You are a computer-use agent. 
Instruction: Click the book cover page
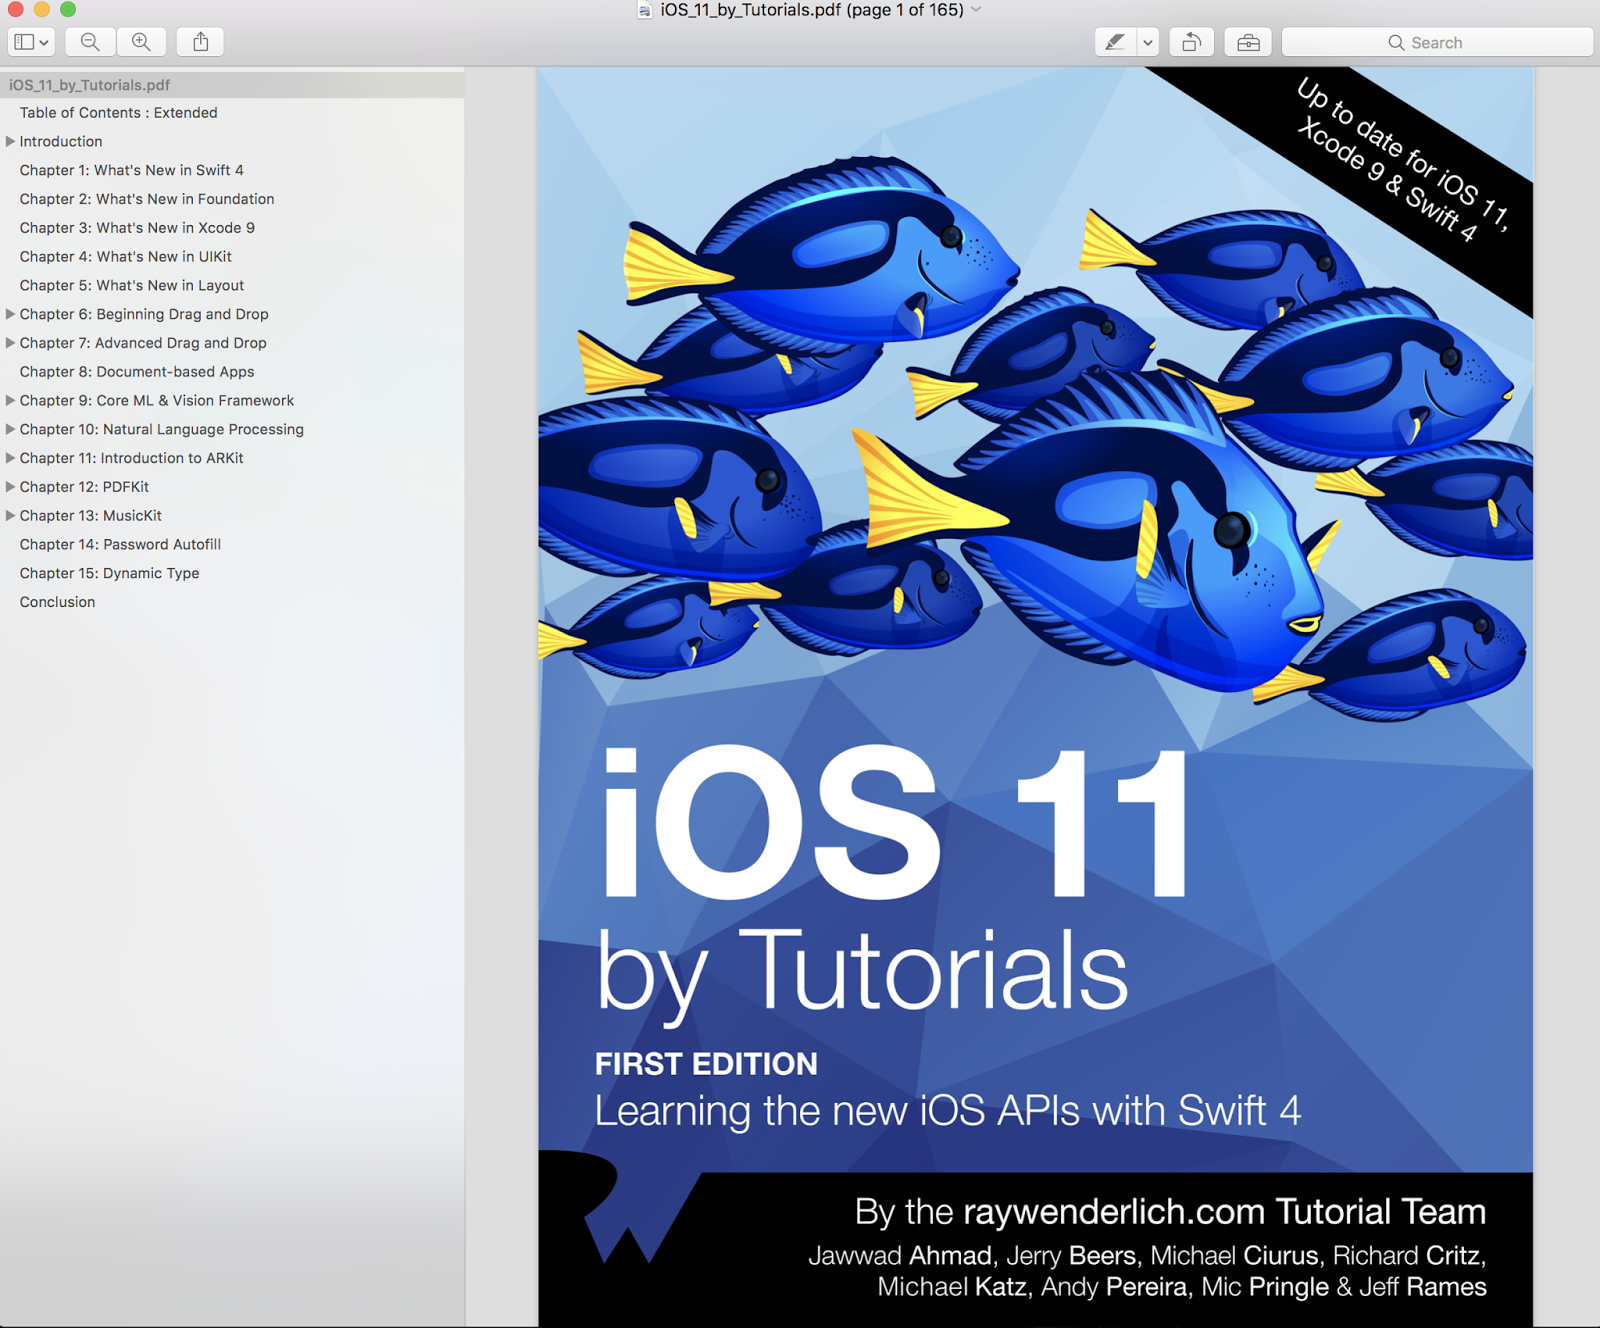click(1035, 697)
